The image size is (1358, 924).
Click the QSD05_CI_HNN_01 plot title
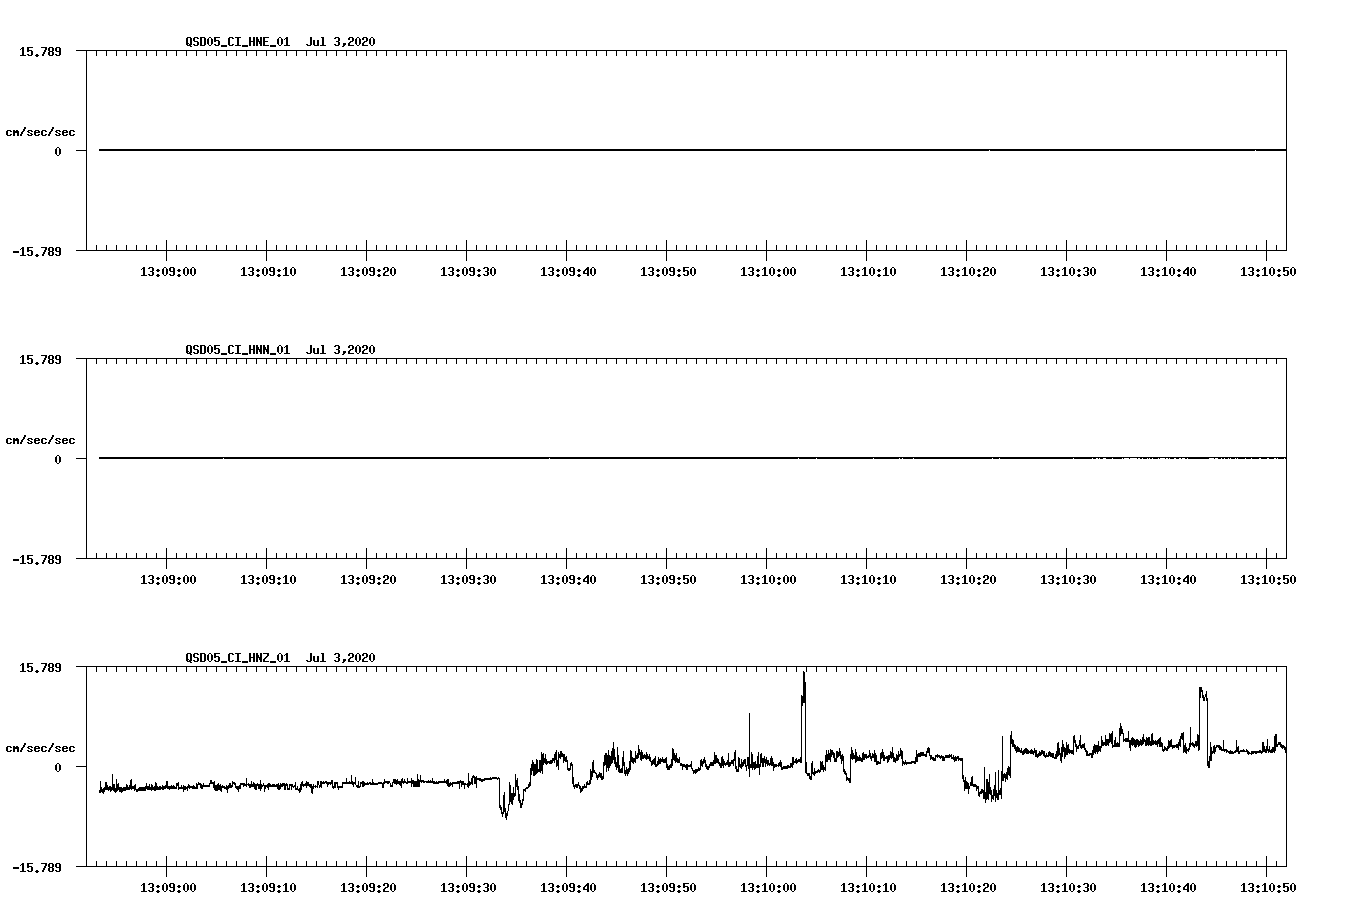tap(237, 349)
